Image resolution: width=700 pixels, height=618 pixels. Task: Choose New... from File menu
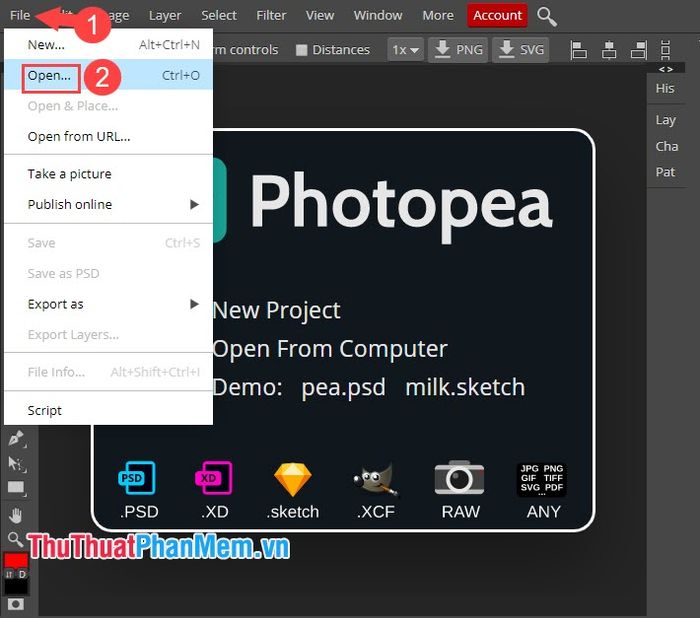[108, 45]
